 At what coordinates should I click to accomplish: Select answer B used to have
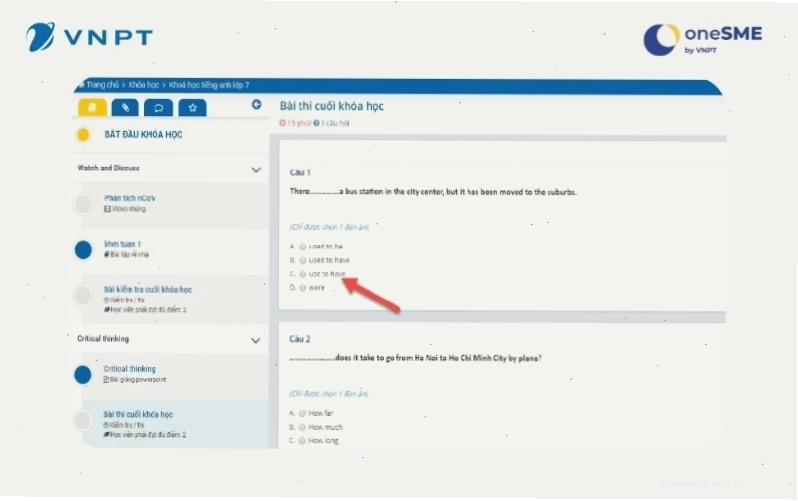coord(303,260)
